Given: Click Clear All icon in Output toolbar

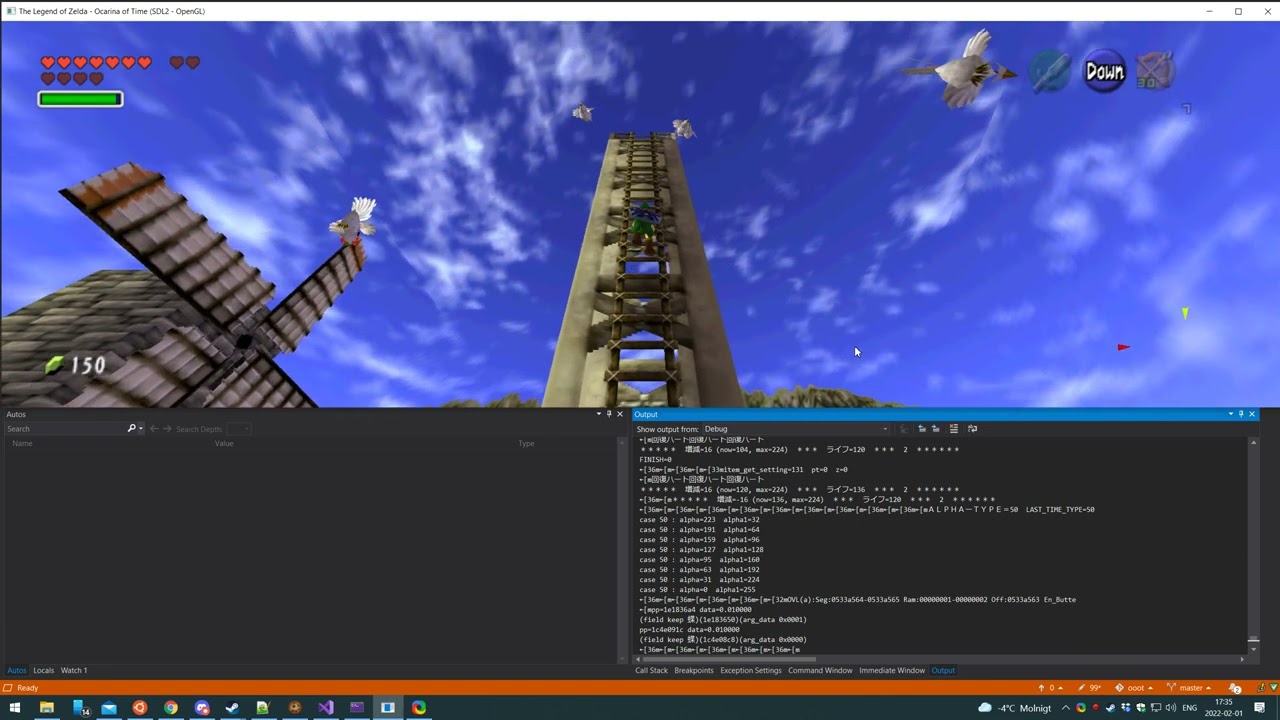Looking at the screenshot, I should [x=954, y=429].
